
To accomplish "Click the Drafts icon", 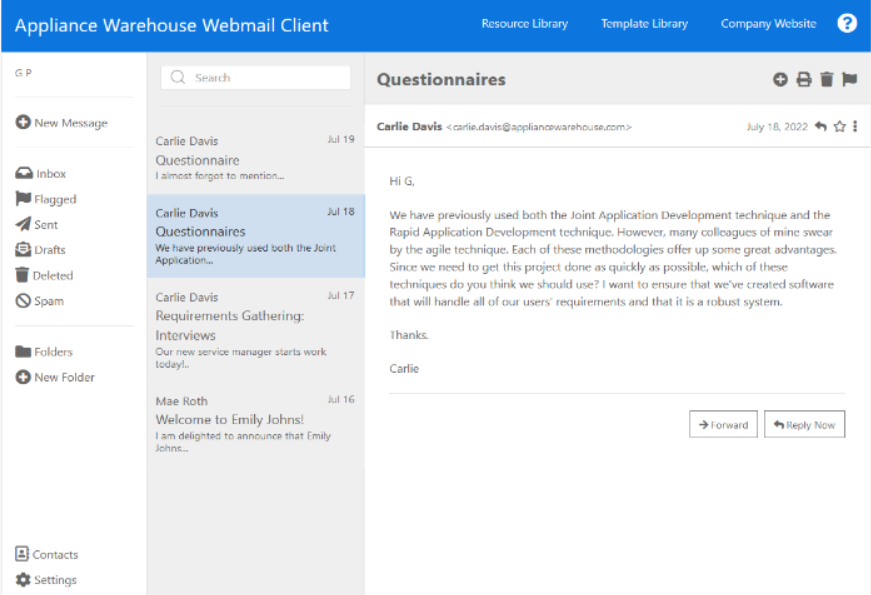I will point(23,249).
